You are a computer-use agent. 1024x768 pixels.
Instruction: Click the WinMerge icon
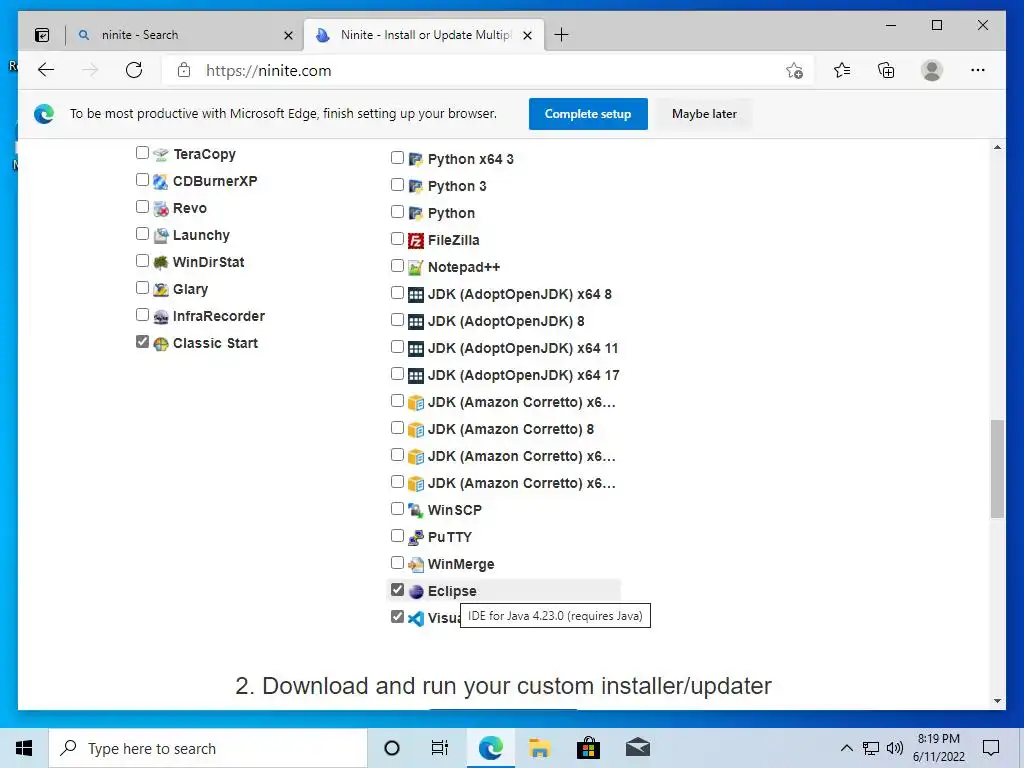click(415, 564)
